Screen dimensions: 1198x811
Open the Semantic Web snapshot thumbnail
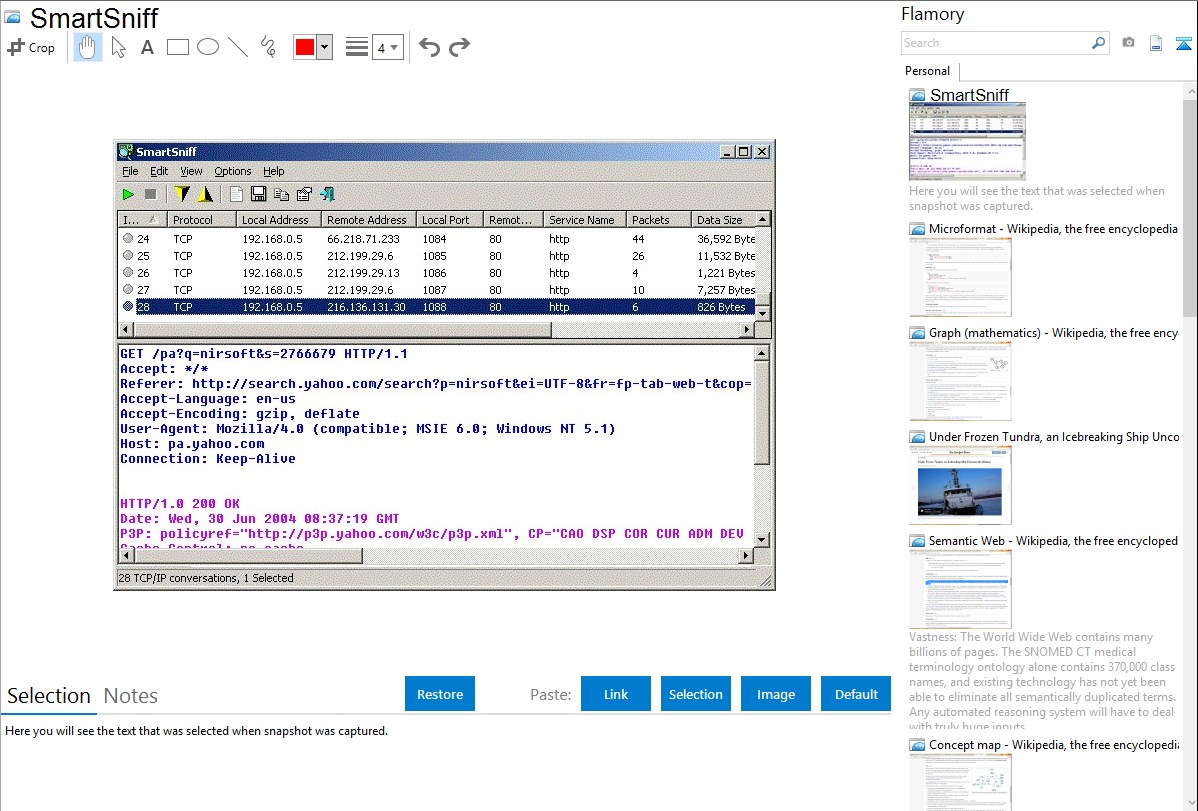coord(960,588)
